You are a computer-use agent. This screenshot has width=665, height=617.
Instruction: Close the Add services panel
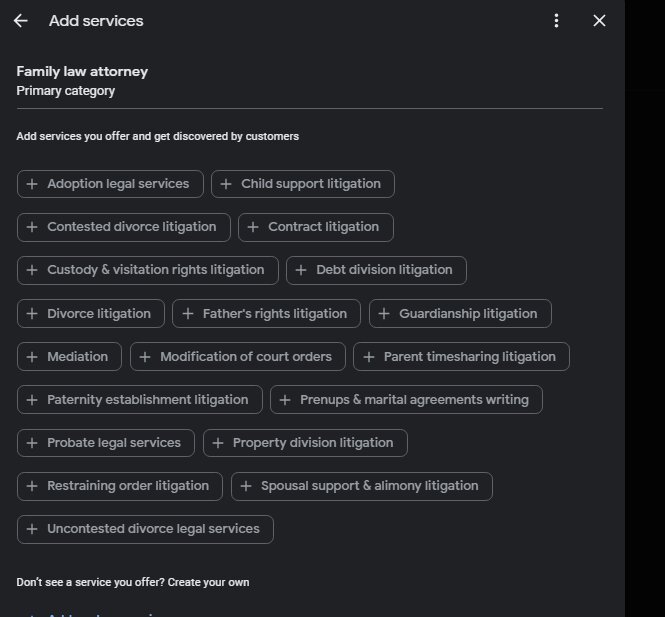click(x=599, y=21)
